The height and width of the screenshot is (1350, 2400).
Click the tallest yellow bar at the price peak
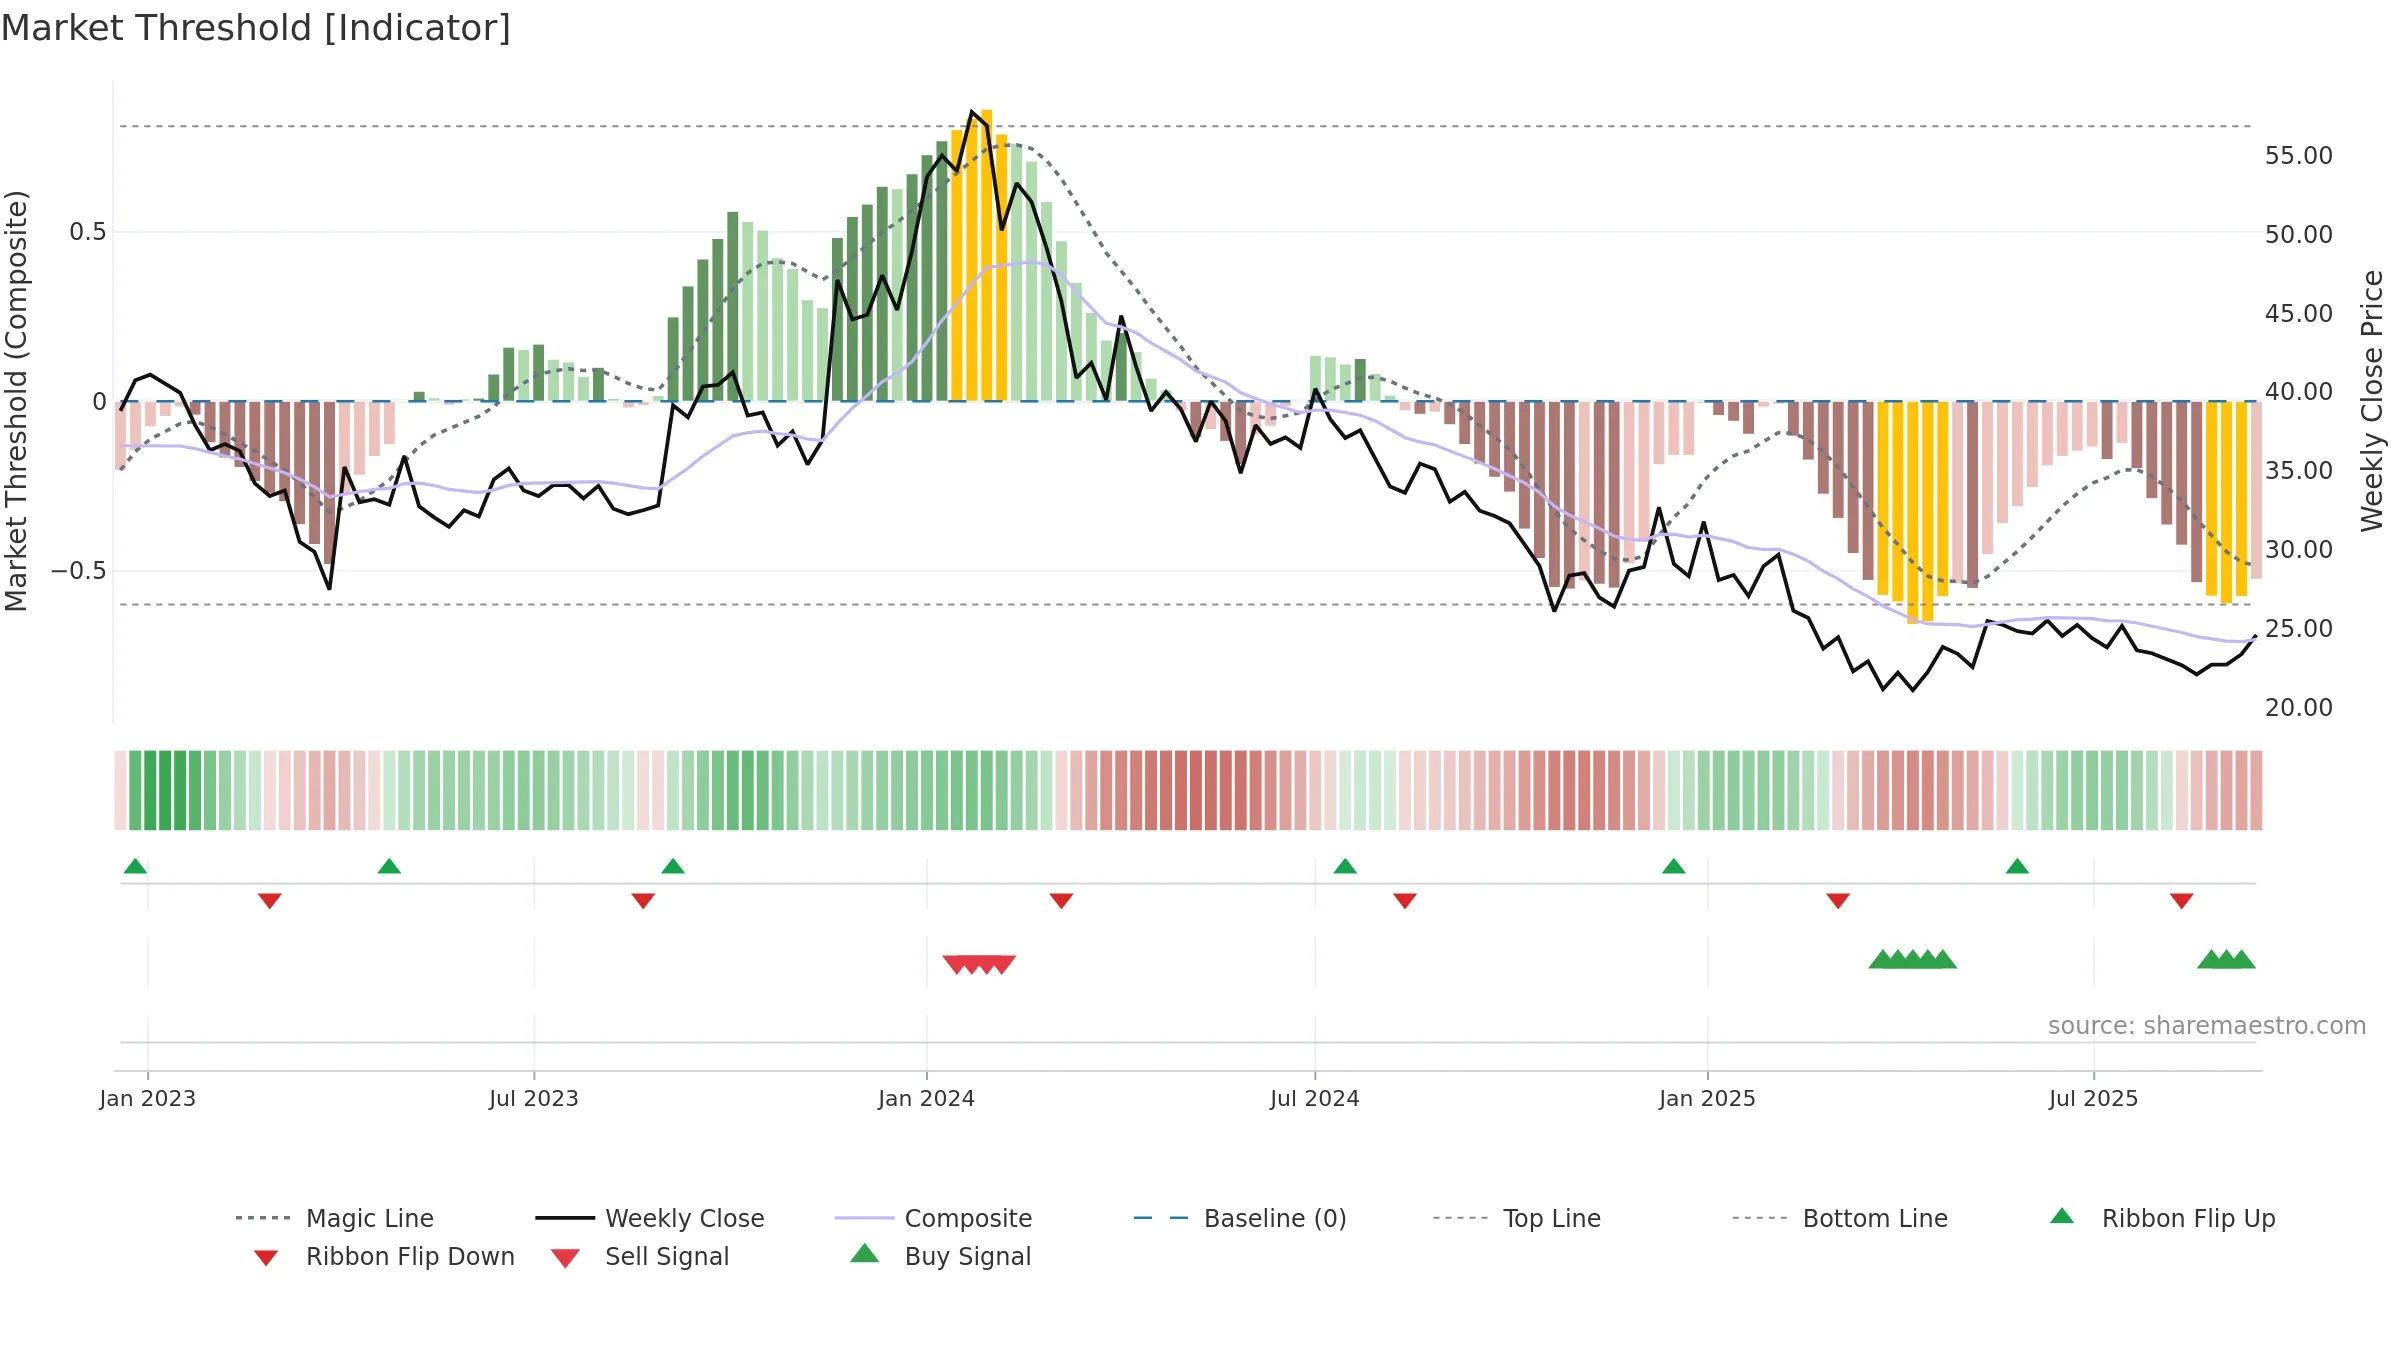coord(987,255)
